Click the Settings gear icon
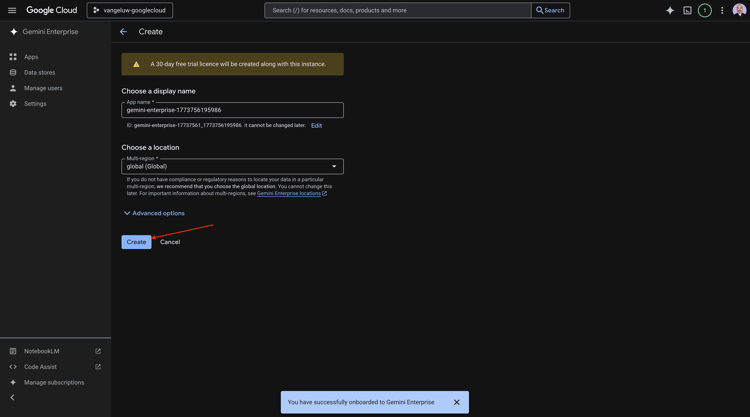 click(x=13, y=104)
